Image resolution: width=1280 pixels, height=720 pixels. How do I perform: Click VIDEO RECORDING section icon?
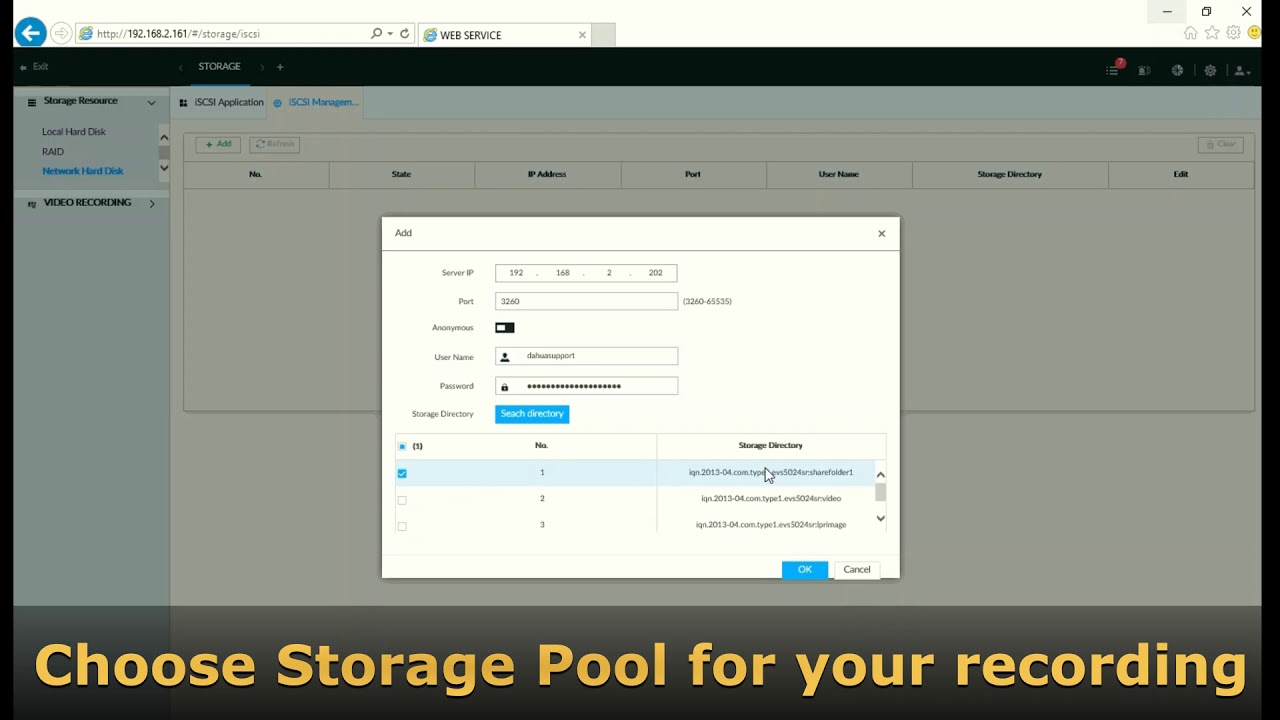click(x=32, y=204)
